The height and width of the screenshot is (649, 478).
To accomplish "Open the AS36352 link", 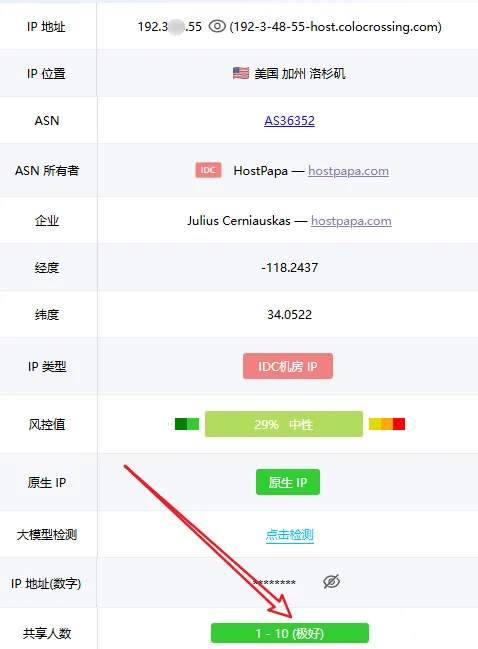I will click(x=289, y=120).
